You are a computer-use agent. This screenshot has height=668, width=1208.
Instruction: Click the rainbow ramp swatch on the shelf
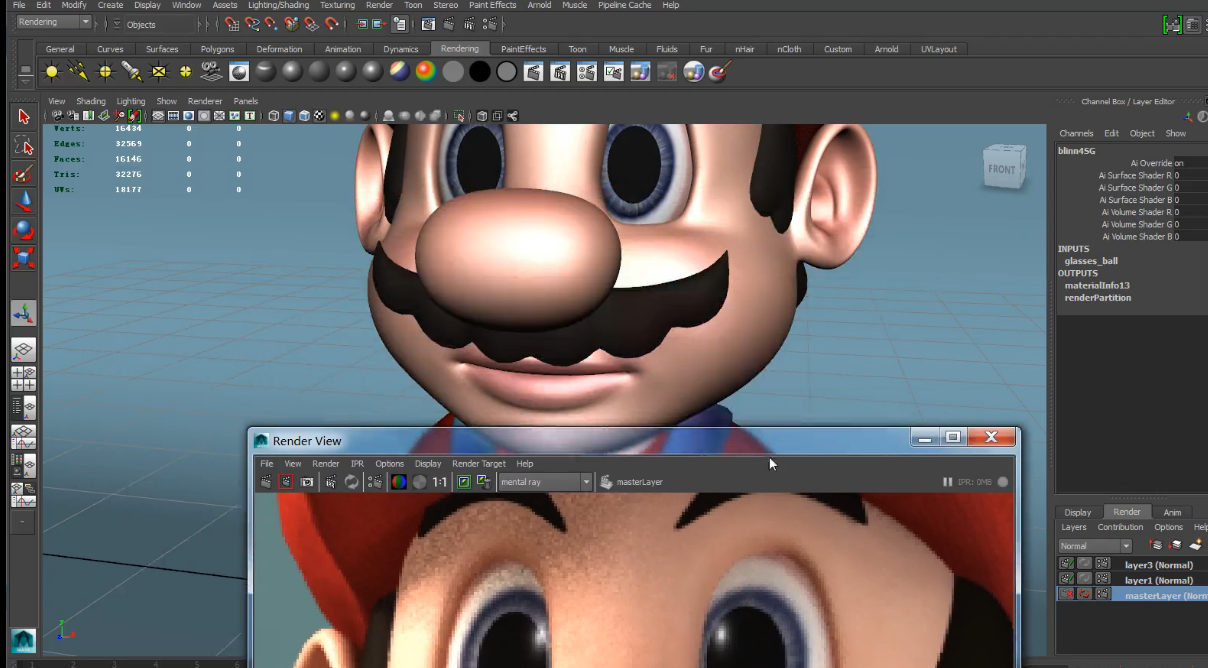[428, 71]
